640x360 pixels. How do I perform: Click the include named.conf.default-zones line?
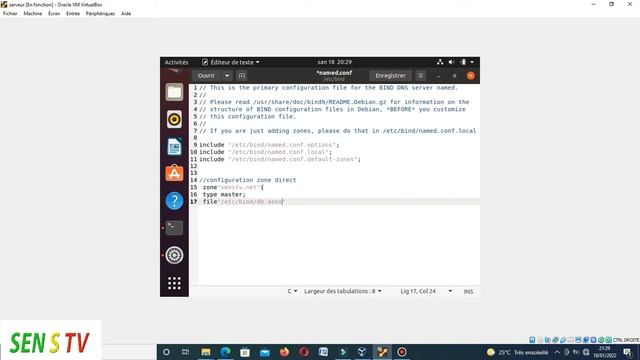tap(280, 160)
